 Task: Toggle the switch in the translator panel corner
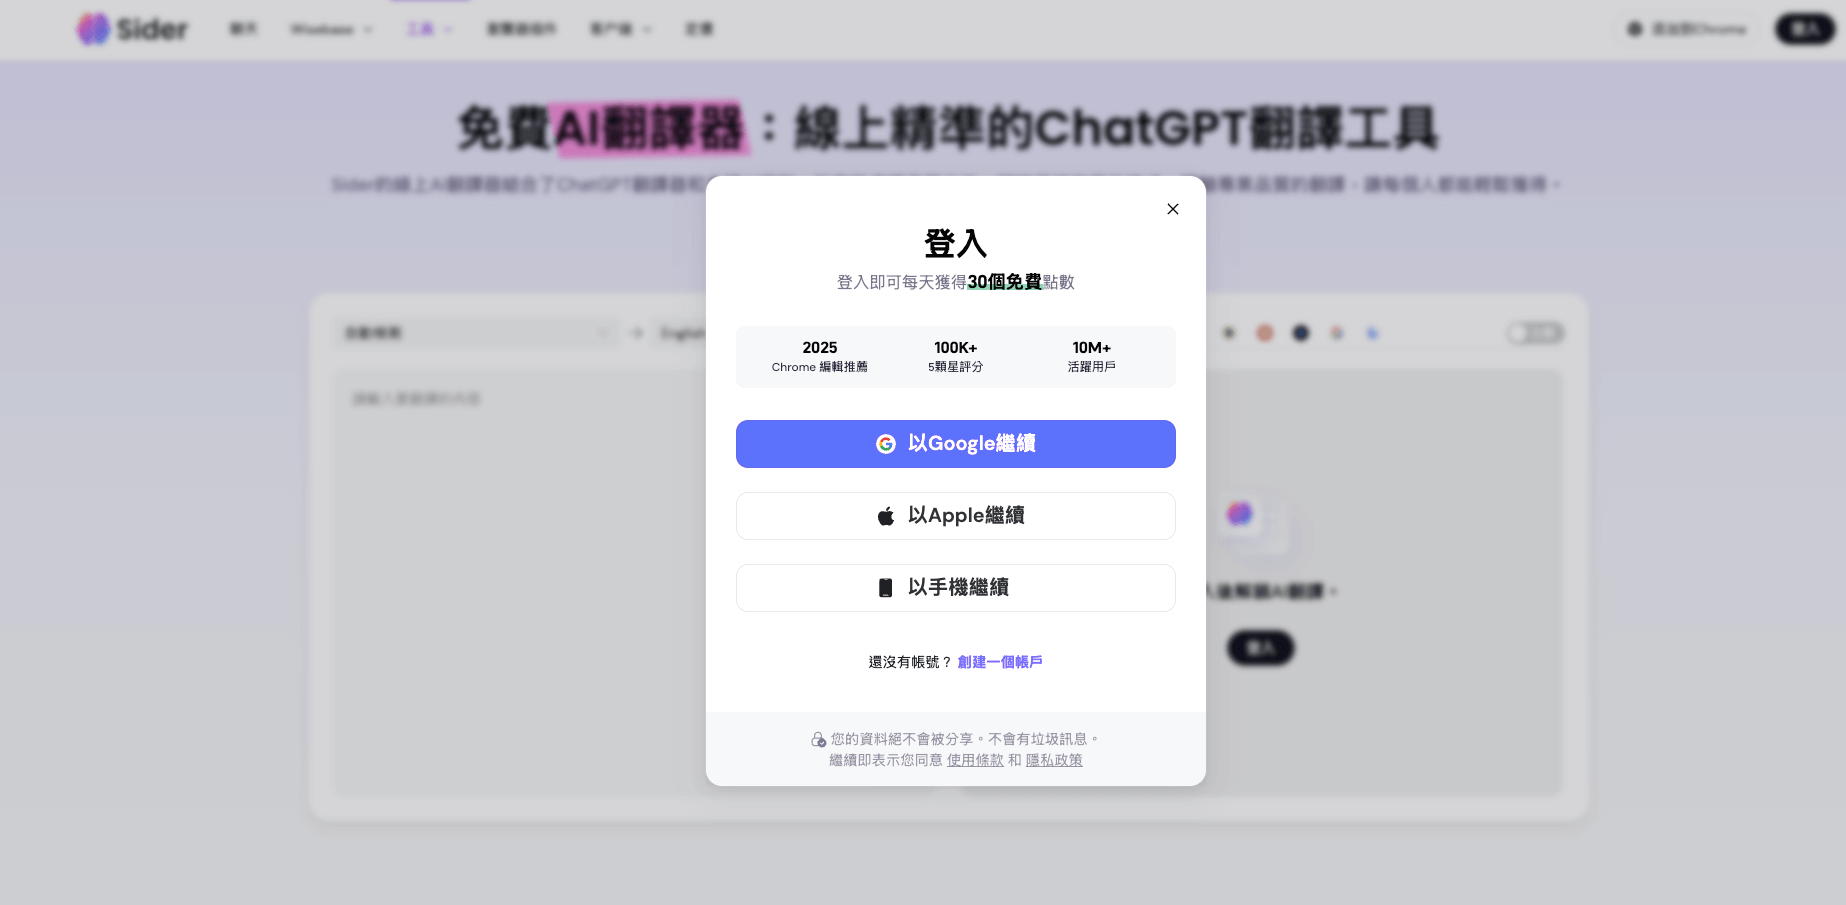(x=1535, y=333)
